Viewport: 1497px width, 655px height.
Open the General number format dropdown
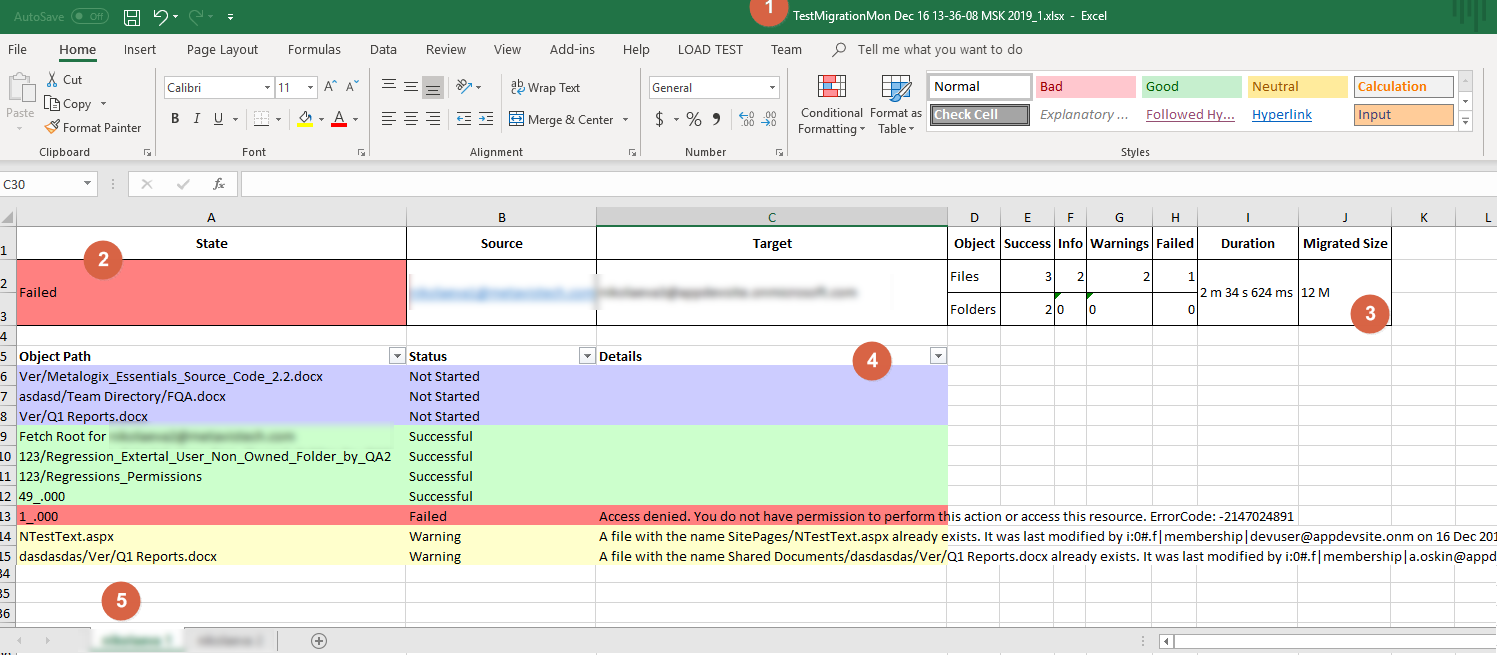click(x=772, y=88)
